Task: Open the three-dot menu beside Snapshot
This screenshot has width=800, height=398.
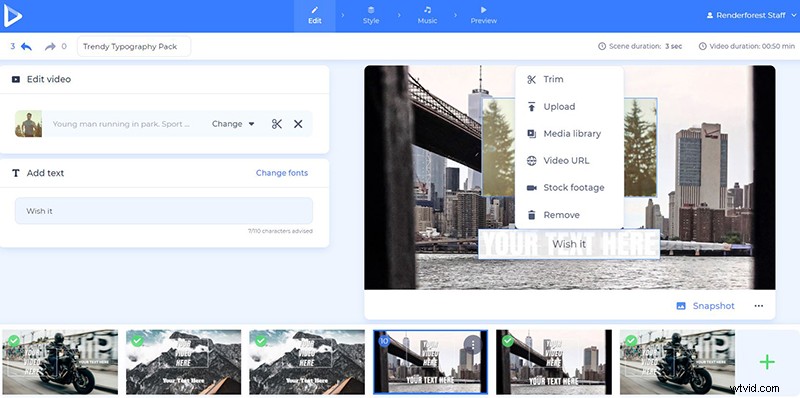Action: pos(759,306)
